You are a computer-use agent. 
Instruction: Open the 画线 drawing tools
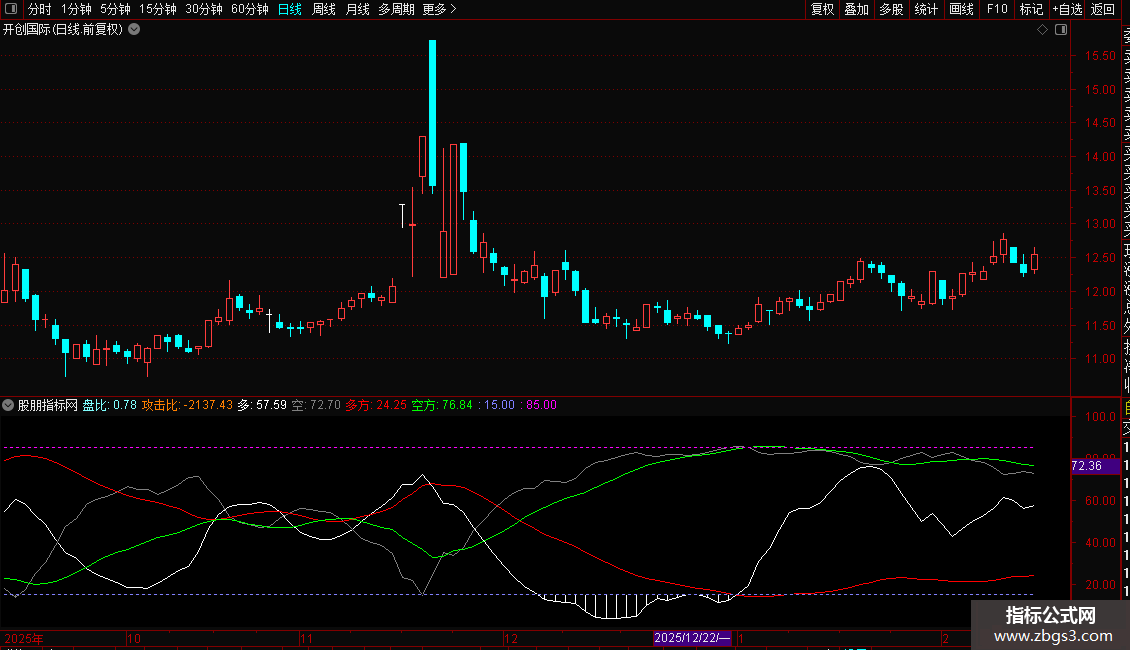pyautogui.click(x=961, y=9)
